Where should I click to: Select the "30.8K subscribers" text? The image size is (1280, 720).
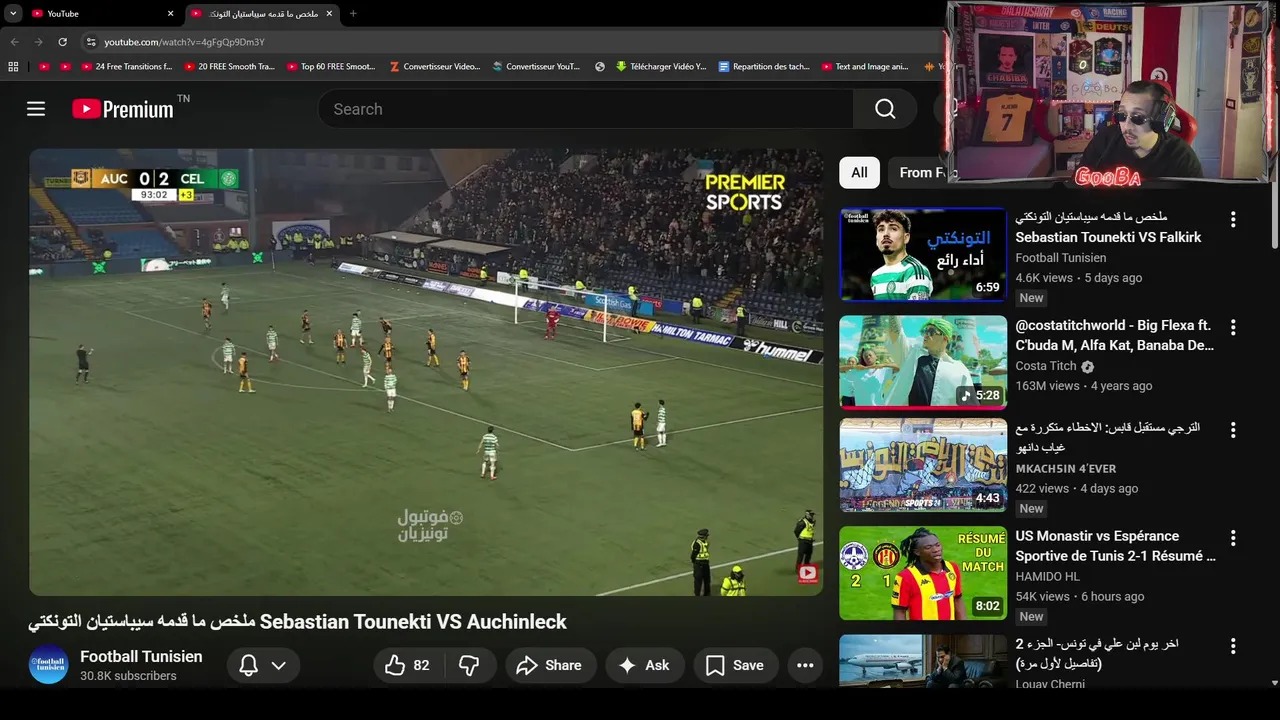[128, 676]
